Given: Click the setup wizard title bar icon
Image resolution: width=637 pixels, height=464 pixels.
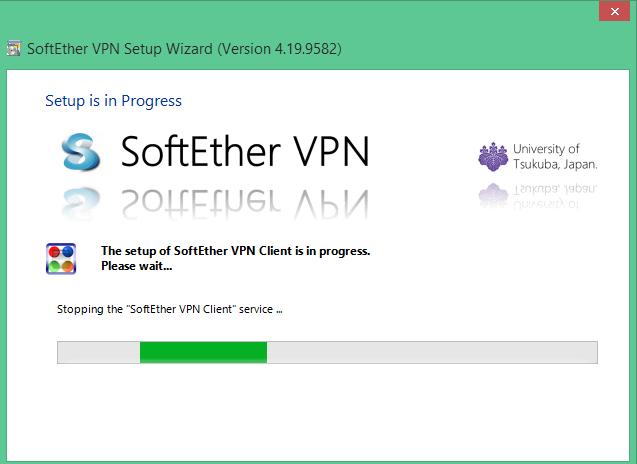Looking at the screenshot, I should point(14,48).
